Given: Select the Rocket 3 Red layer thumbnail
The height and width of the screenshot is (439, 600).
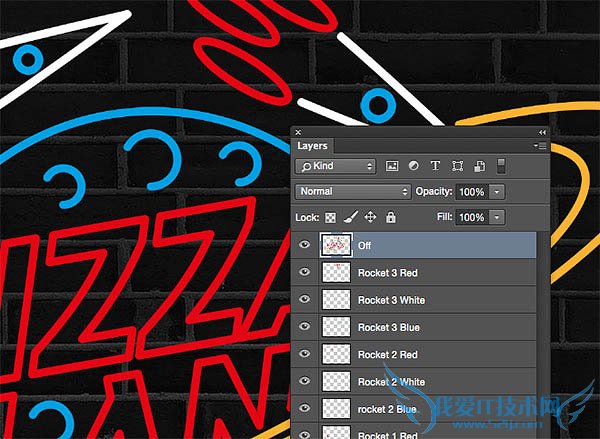Looking at the screenshot, I should pos(336,273).
